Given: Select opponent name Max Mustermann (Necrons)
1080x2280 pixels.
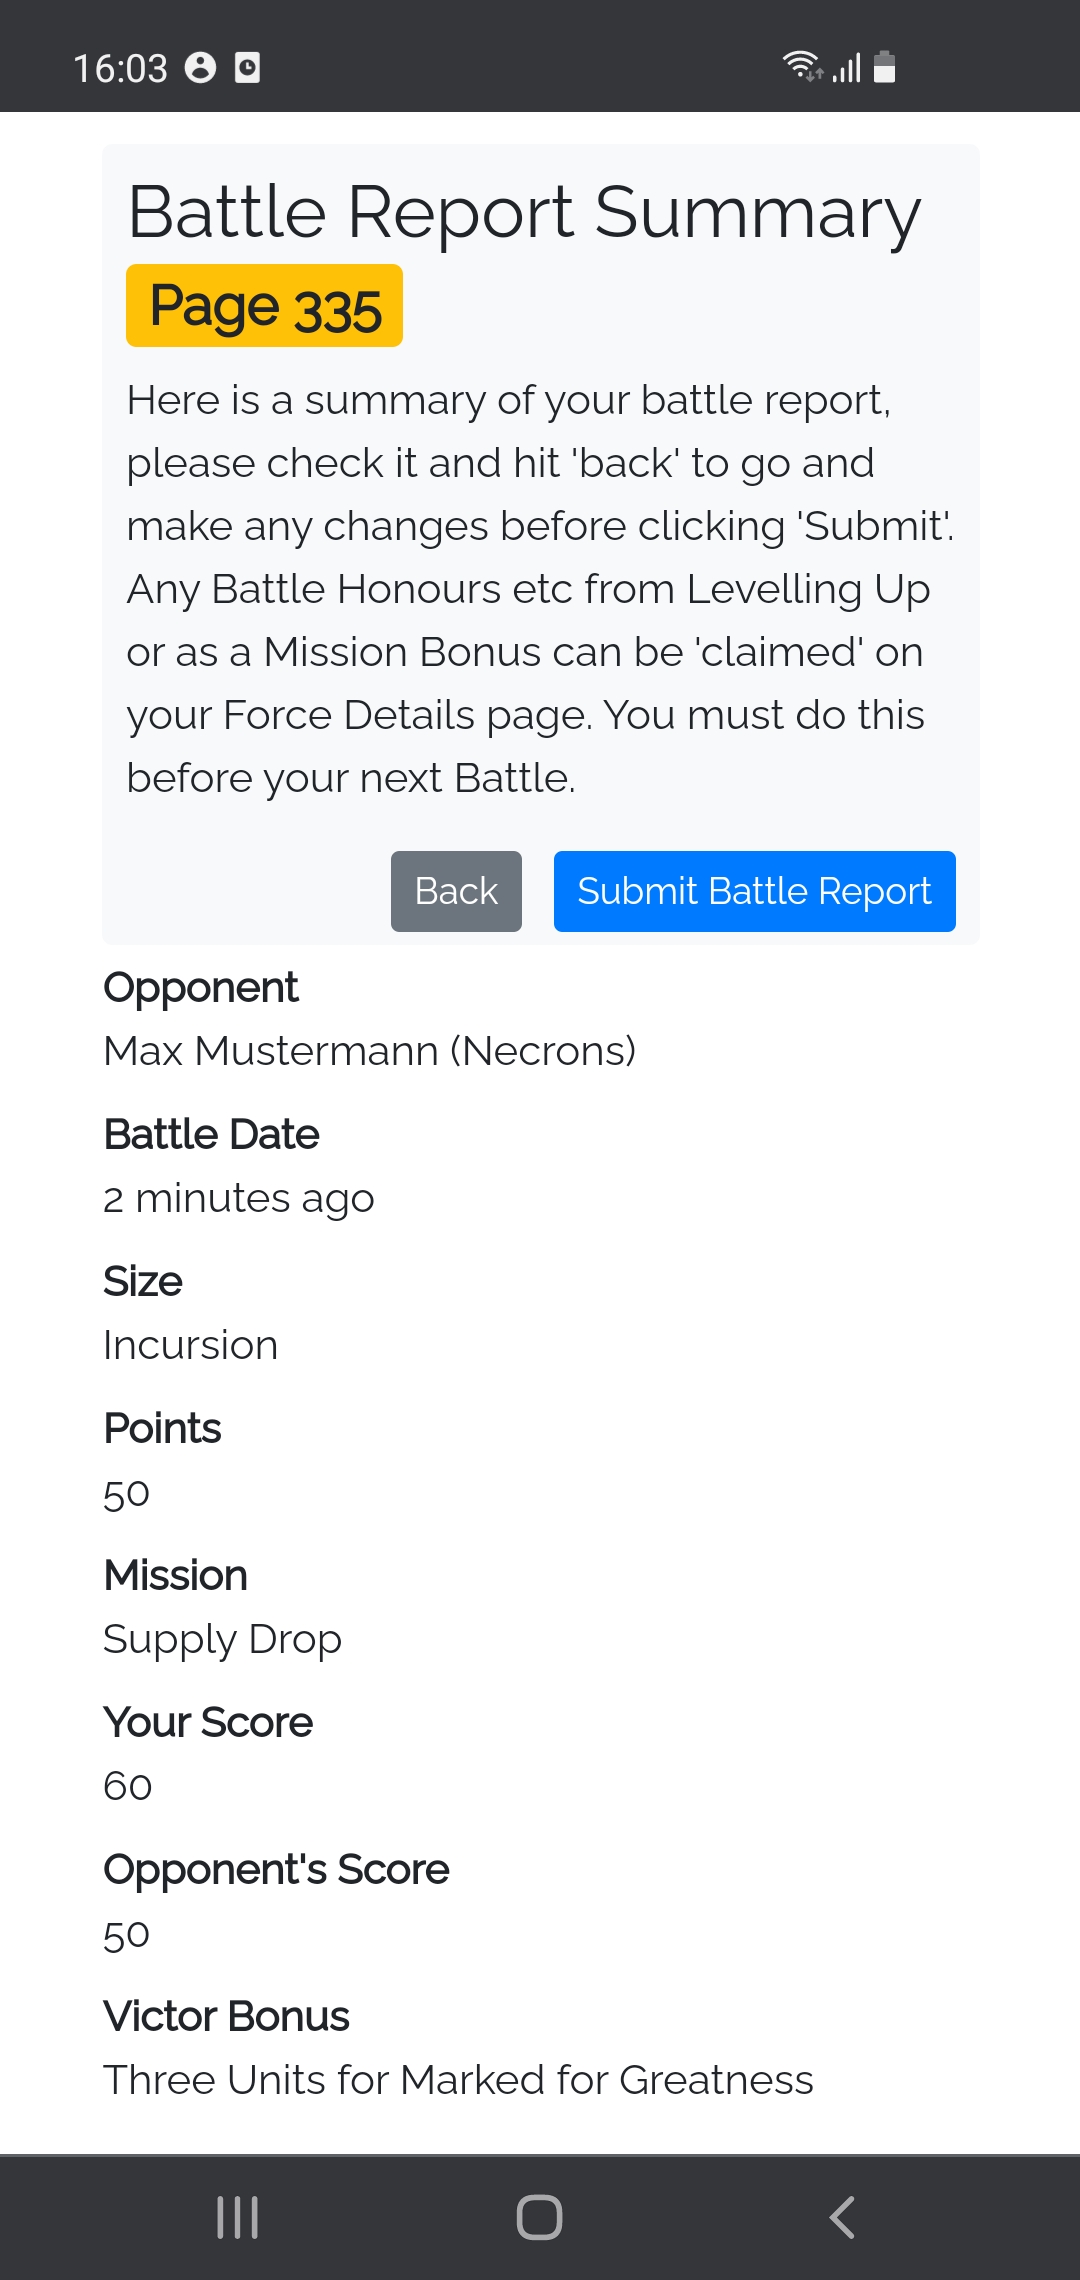Looking at the screenshot, I should coord(369,1051).
